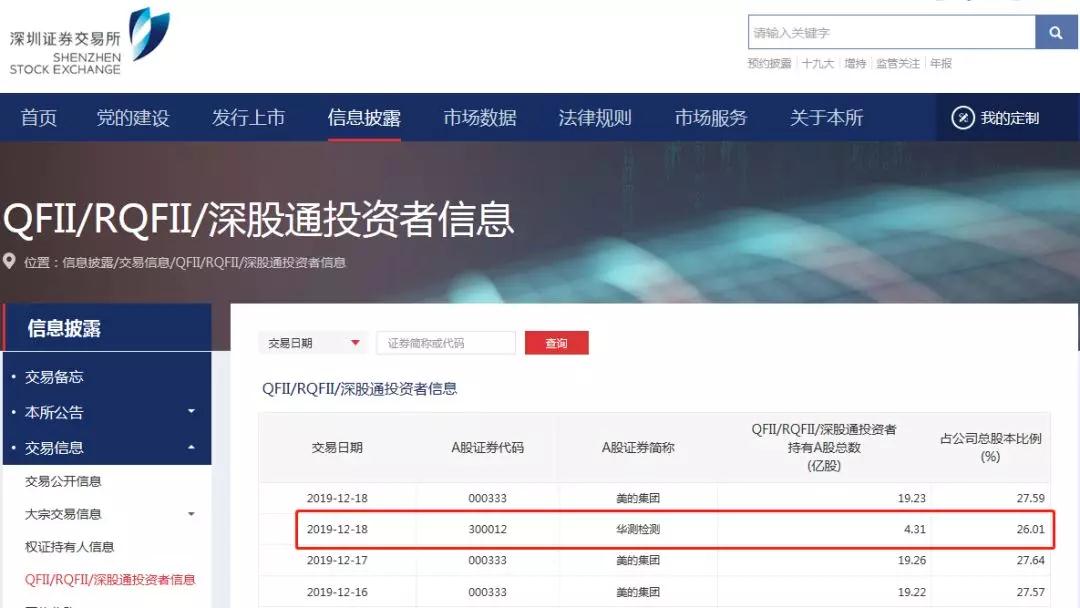Click the 持有A股总数 column header
Image resolution: width=1080 pixels, height=608 pixels.
point(824,448)
